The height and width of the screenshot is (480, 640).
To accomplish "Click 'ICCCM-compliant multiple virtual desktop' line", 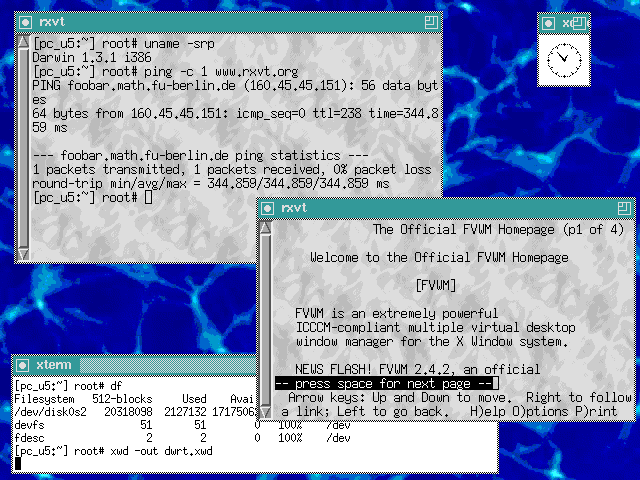I will click(436, 327).
